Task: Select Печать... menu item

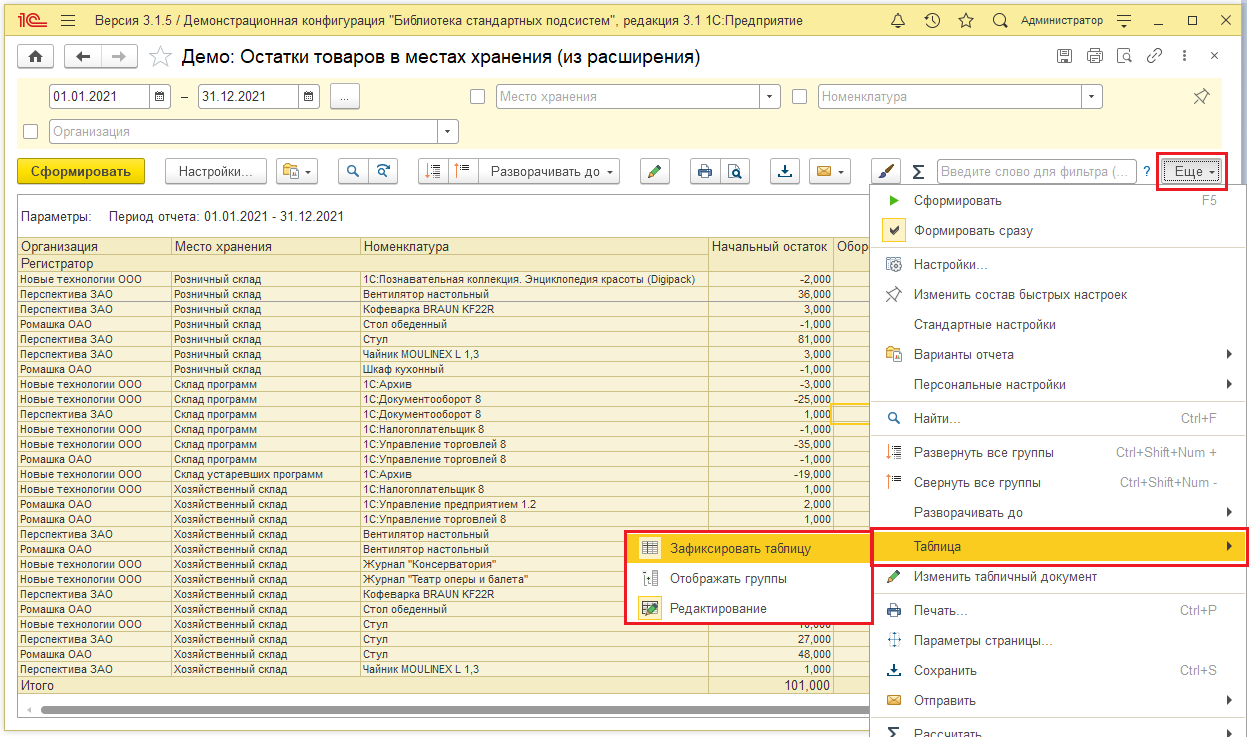Action: (1058, 610)
